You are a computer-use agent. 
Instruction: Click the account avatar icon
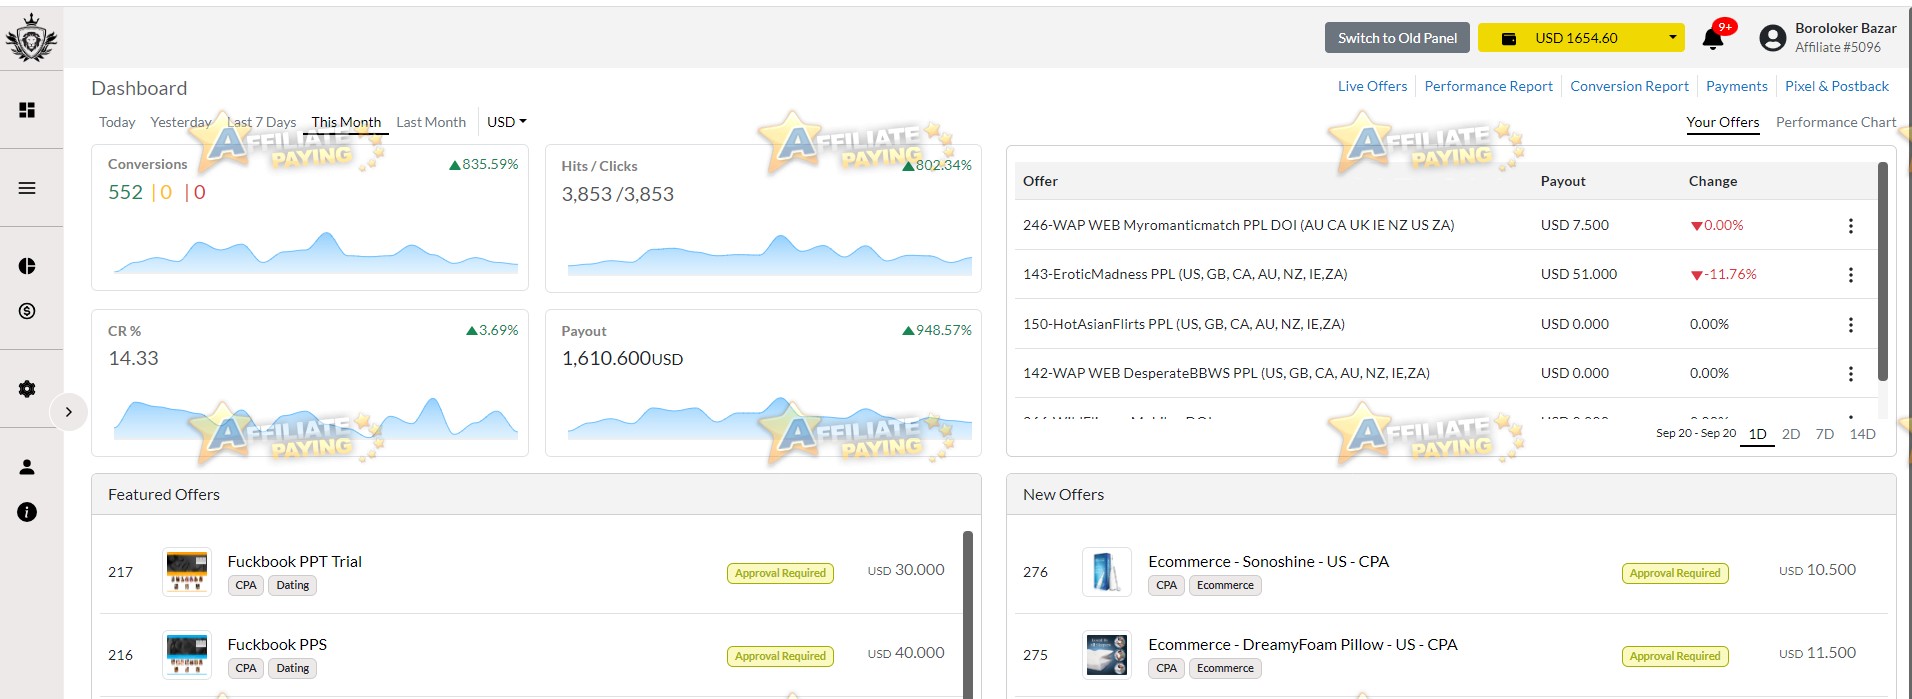[x=1772, y=38]
